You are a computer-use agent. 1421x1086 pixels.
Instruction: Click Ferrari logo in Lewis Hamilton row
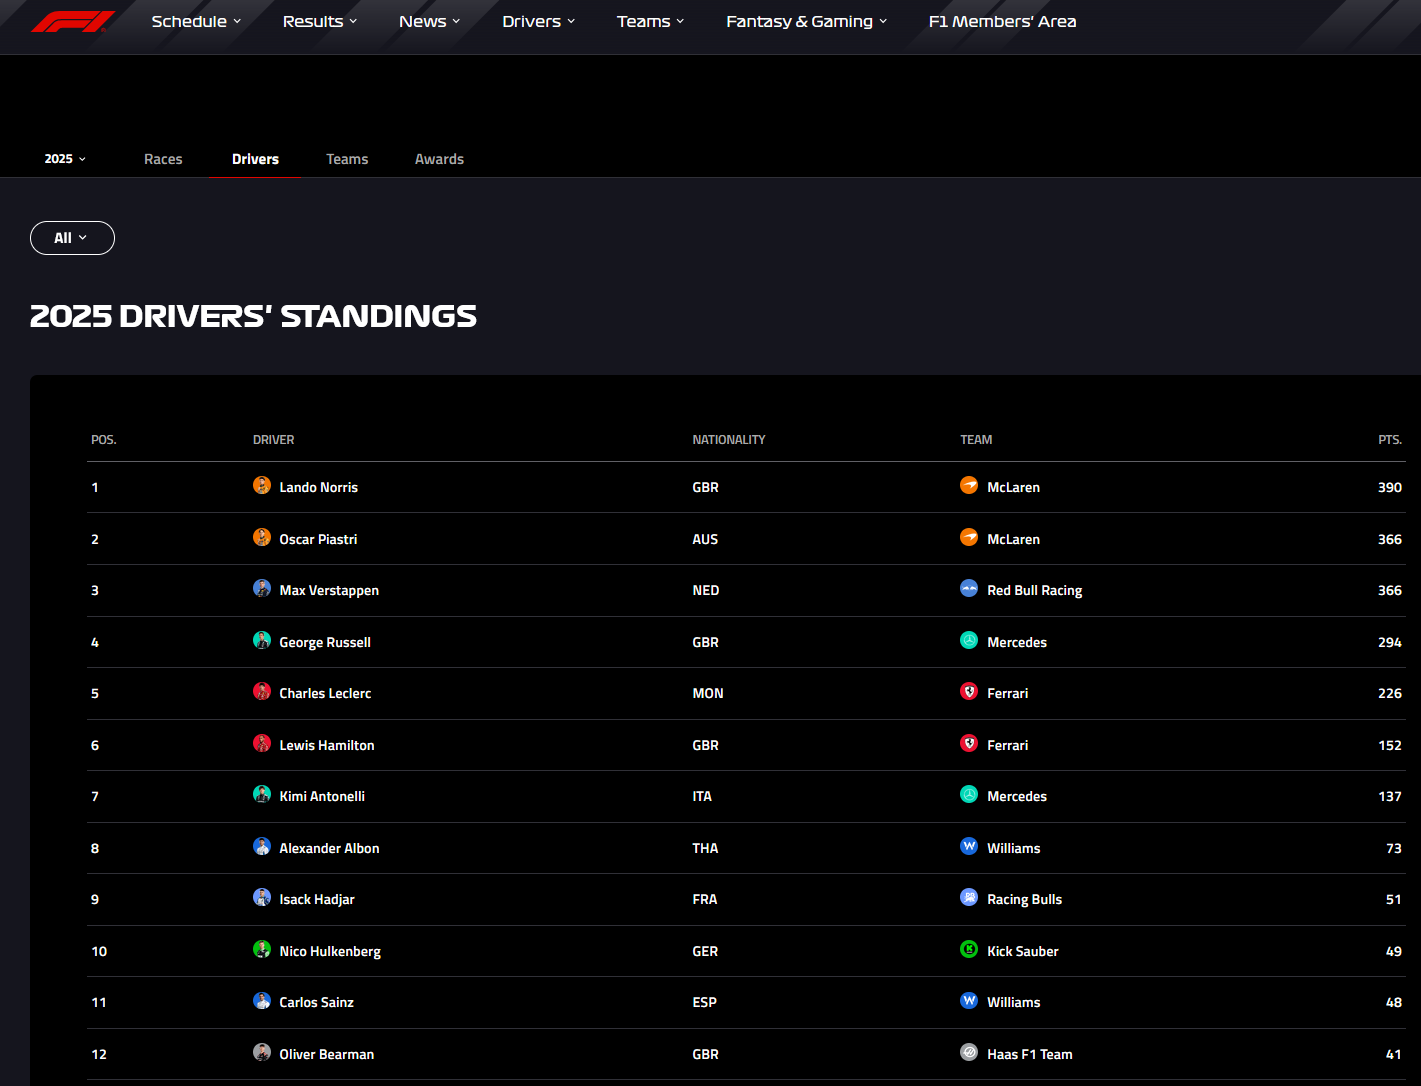(969, 744)
